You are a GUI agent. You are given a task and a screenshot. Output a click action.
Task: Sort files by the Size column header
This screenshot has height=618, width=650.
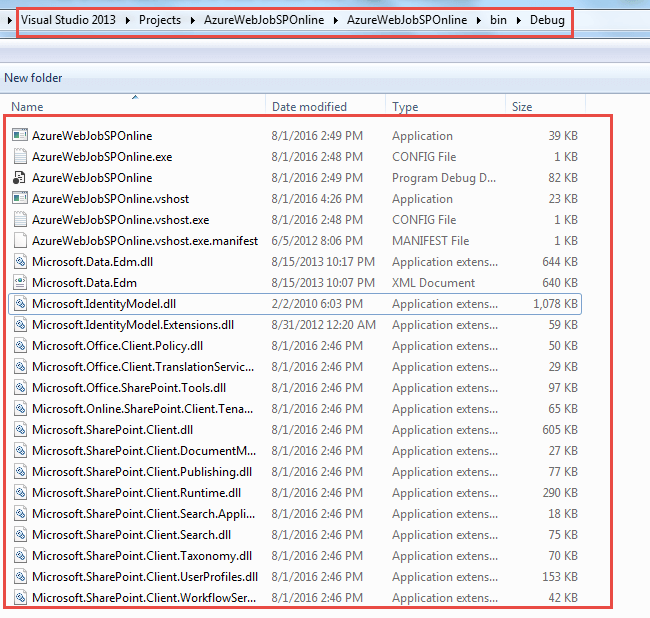(522, 107)
